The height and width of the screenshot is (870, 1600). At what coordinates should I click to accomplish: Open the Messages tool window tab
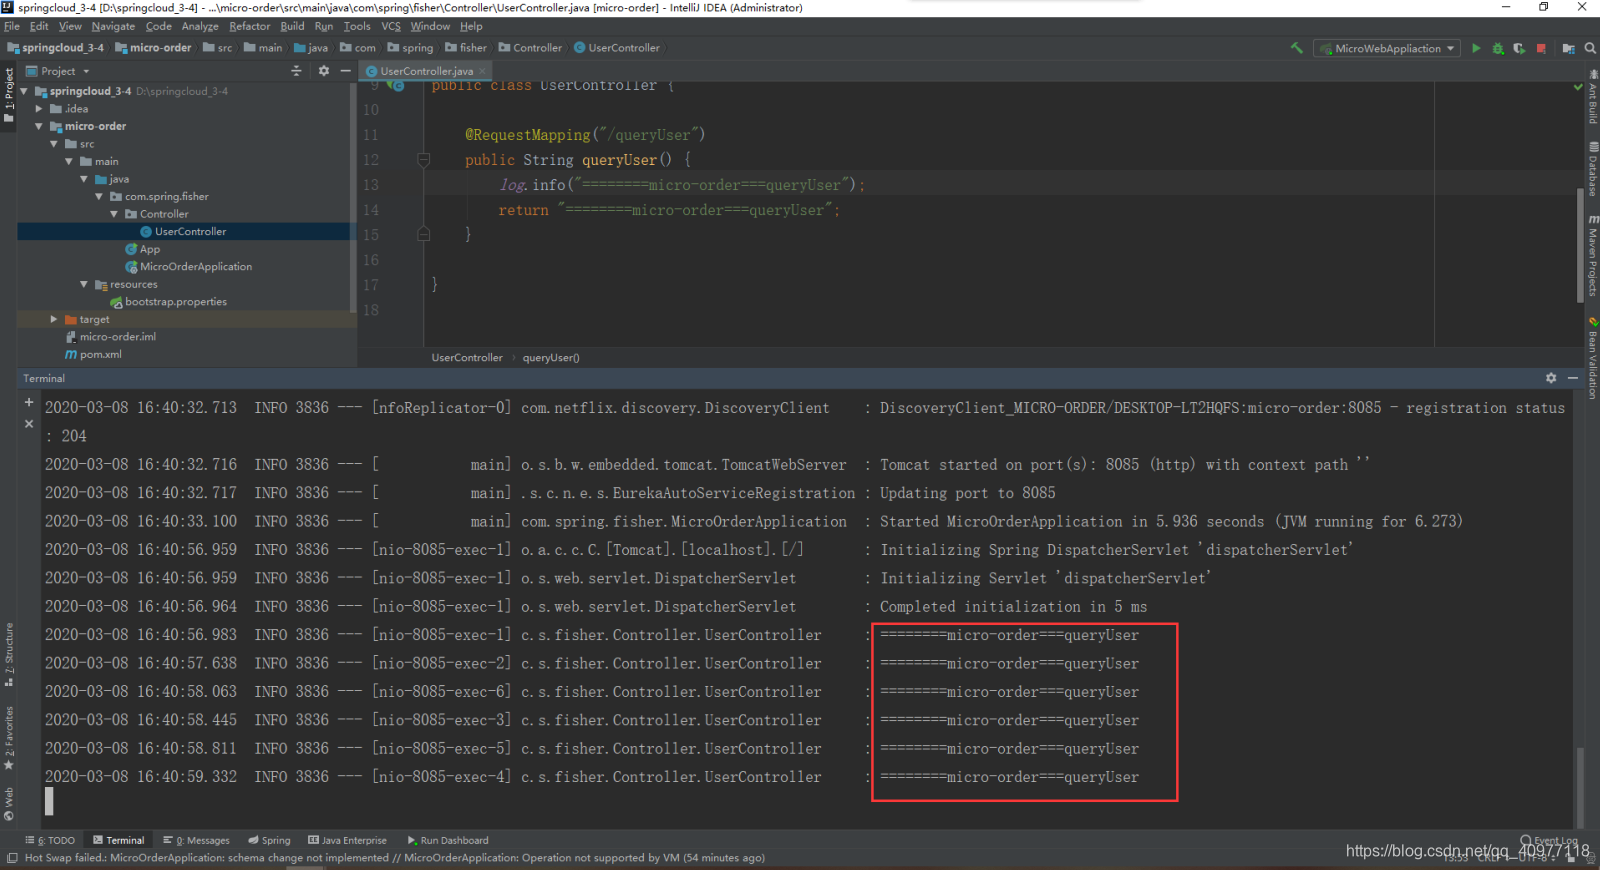197,840
